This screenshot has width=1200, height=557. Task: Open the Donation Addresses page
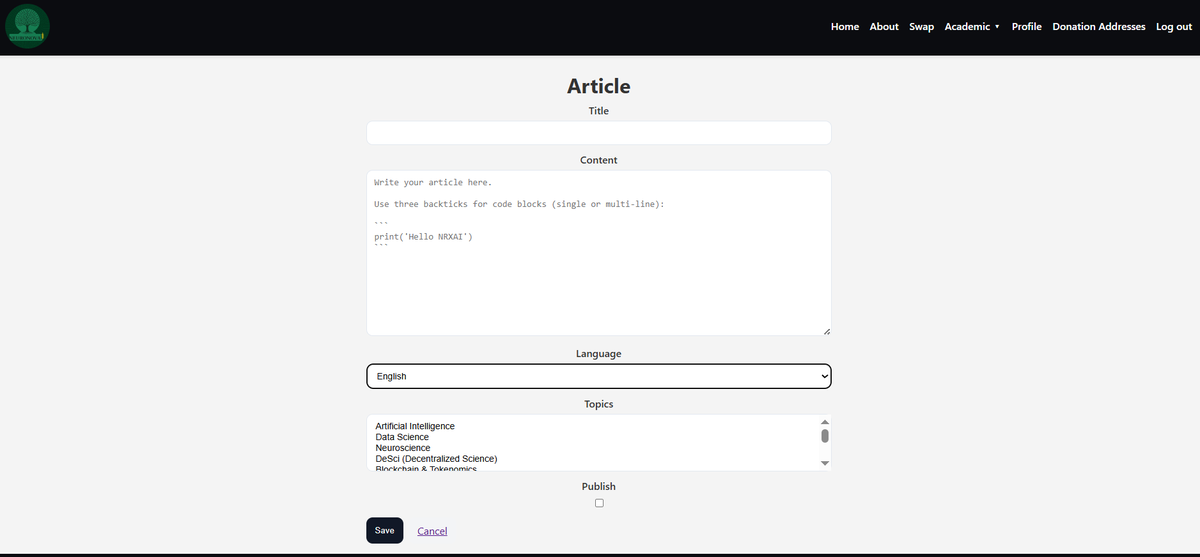(x=1099, y=27)
